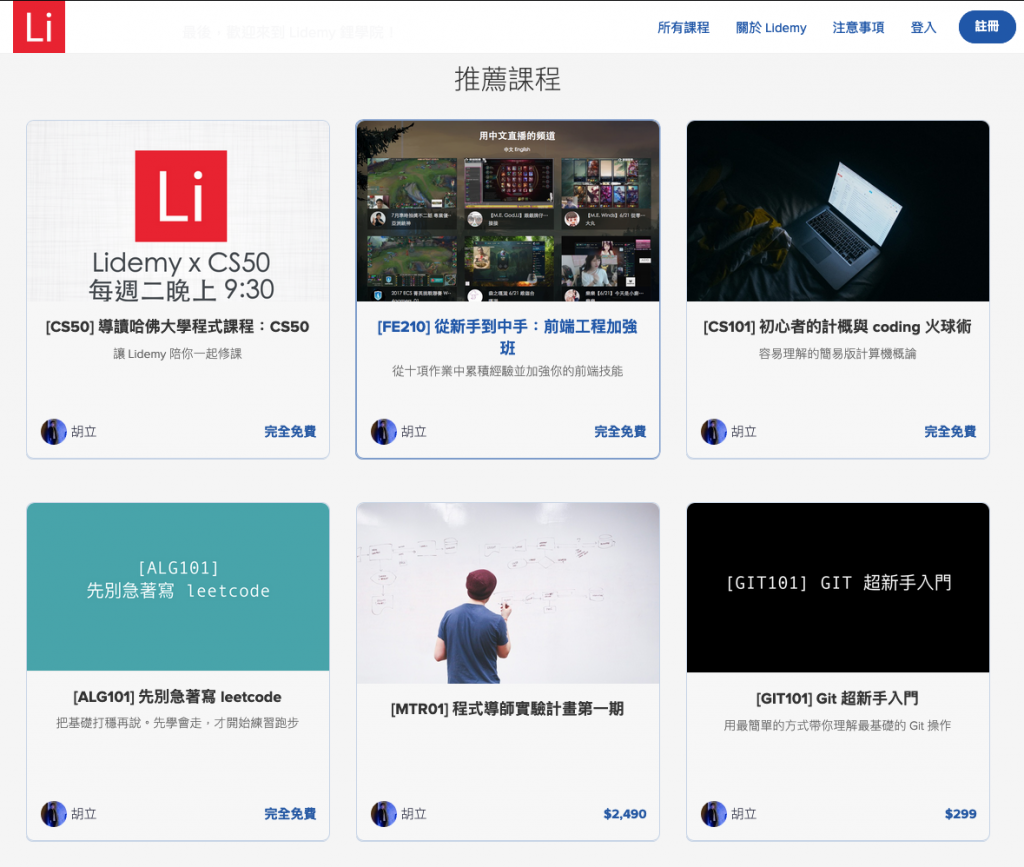Click author name 胡立 in CS101 card
This screenshot has height=867, width=1024.
coord(744,432)
